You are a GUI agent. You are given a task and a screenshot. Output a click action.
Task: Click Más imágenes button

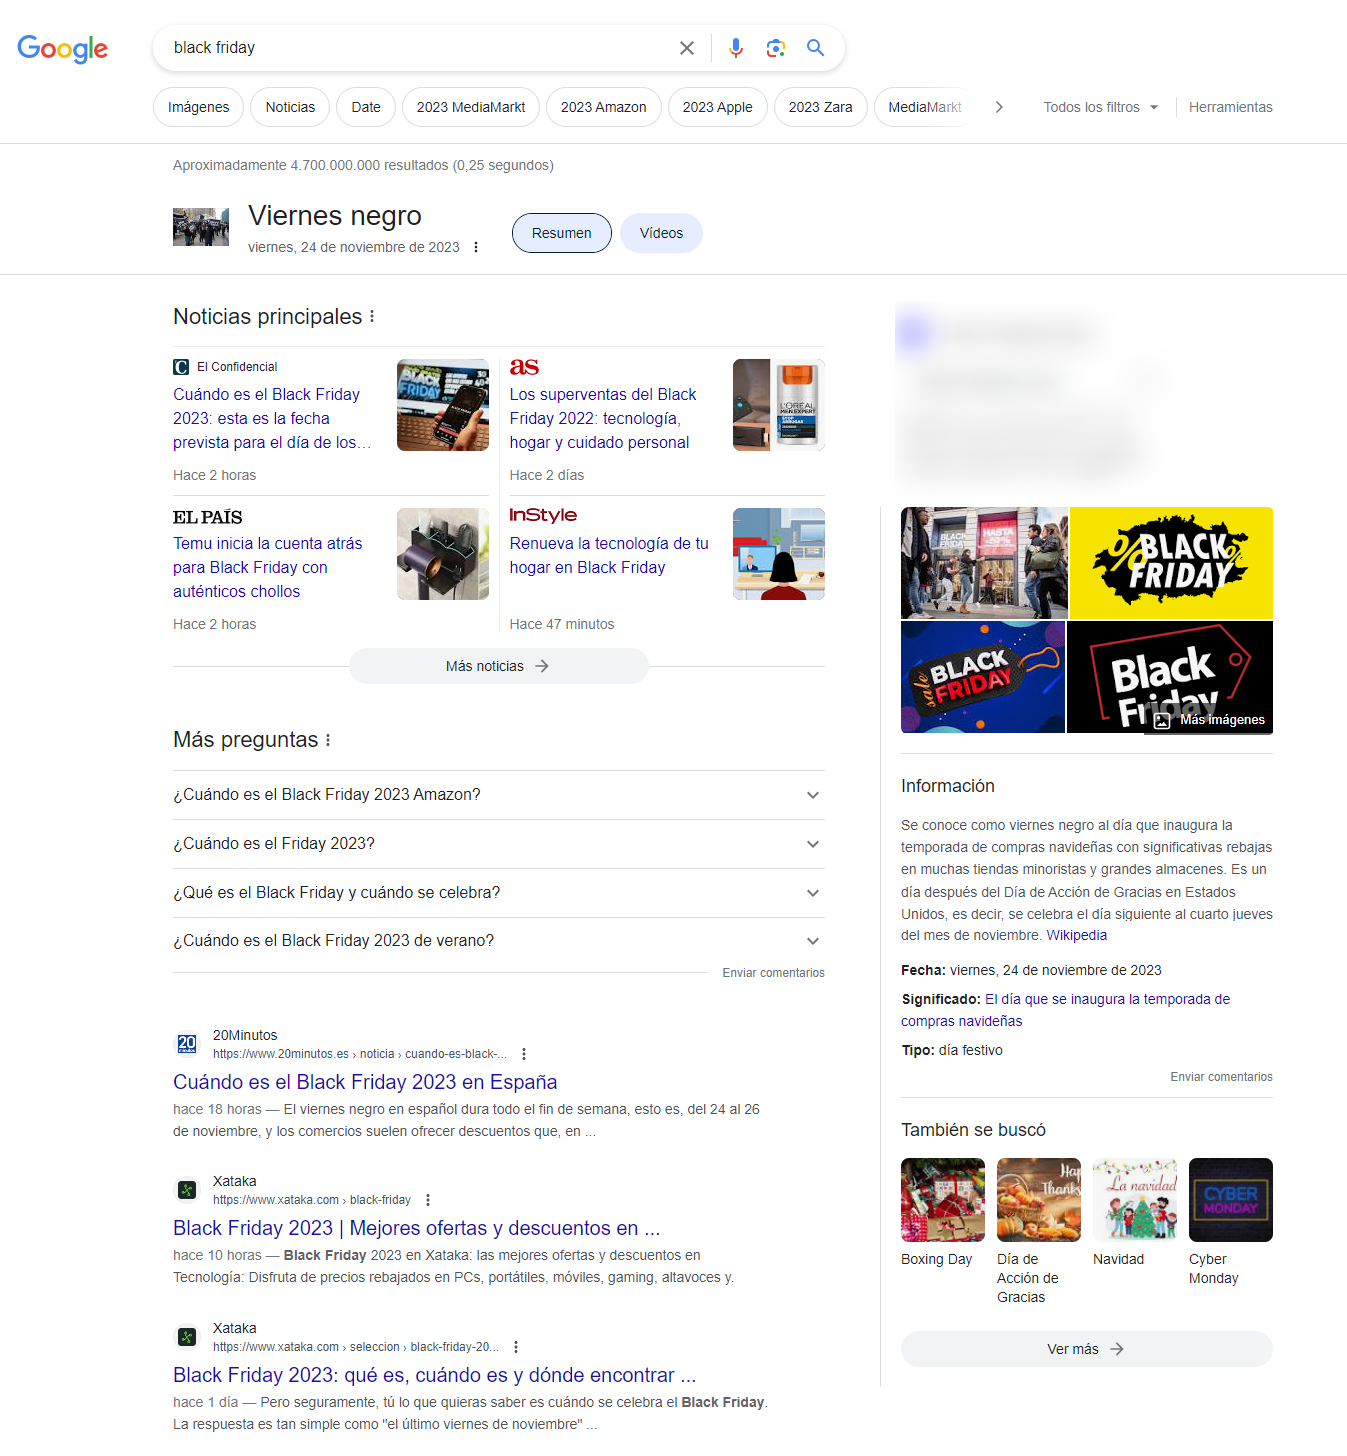[1209, 720]
